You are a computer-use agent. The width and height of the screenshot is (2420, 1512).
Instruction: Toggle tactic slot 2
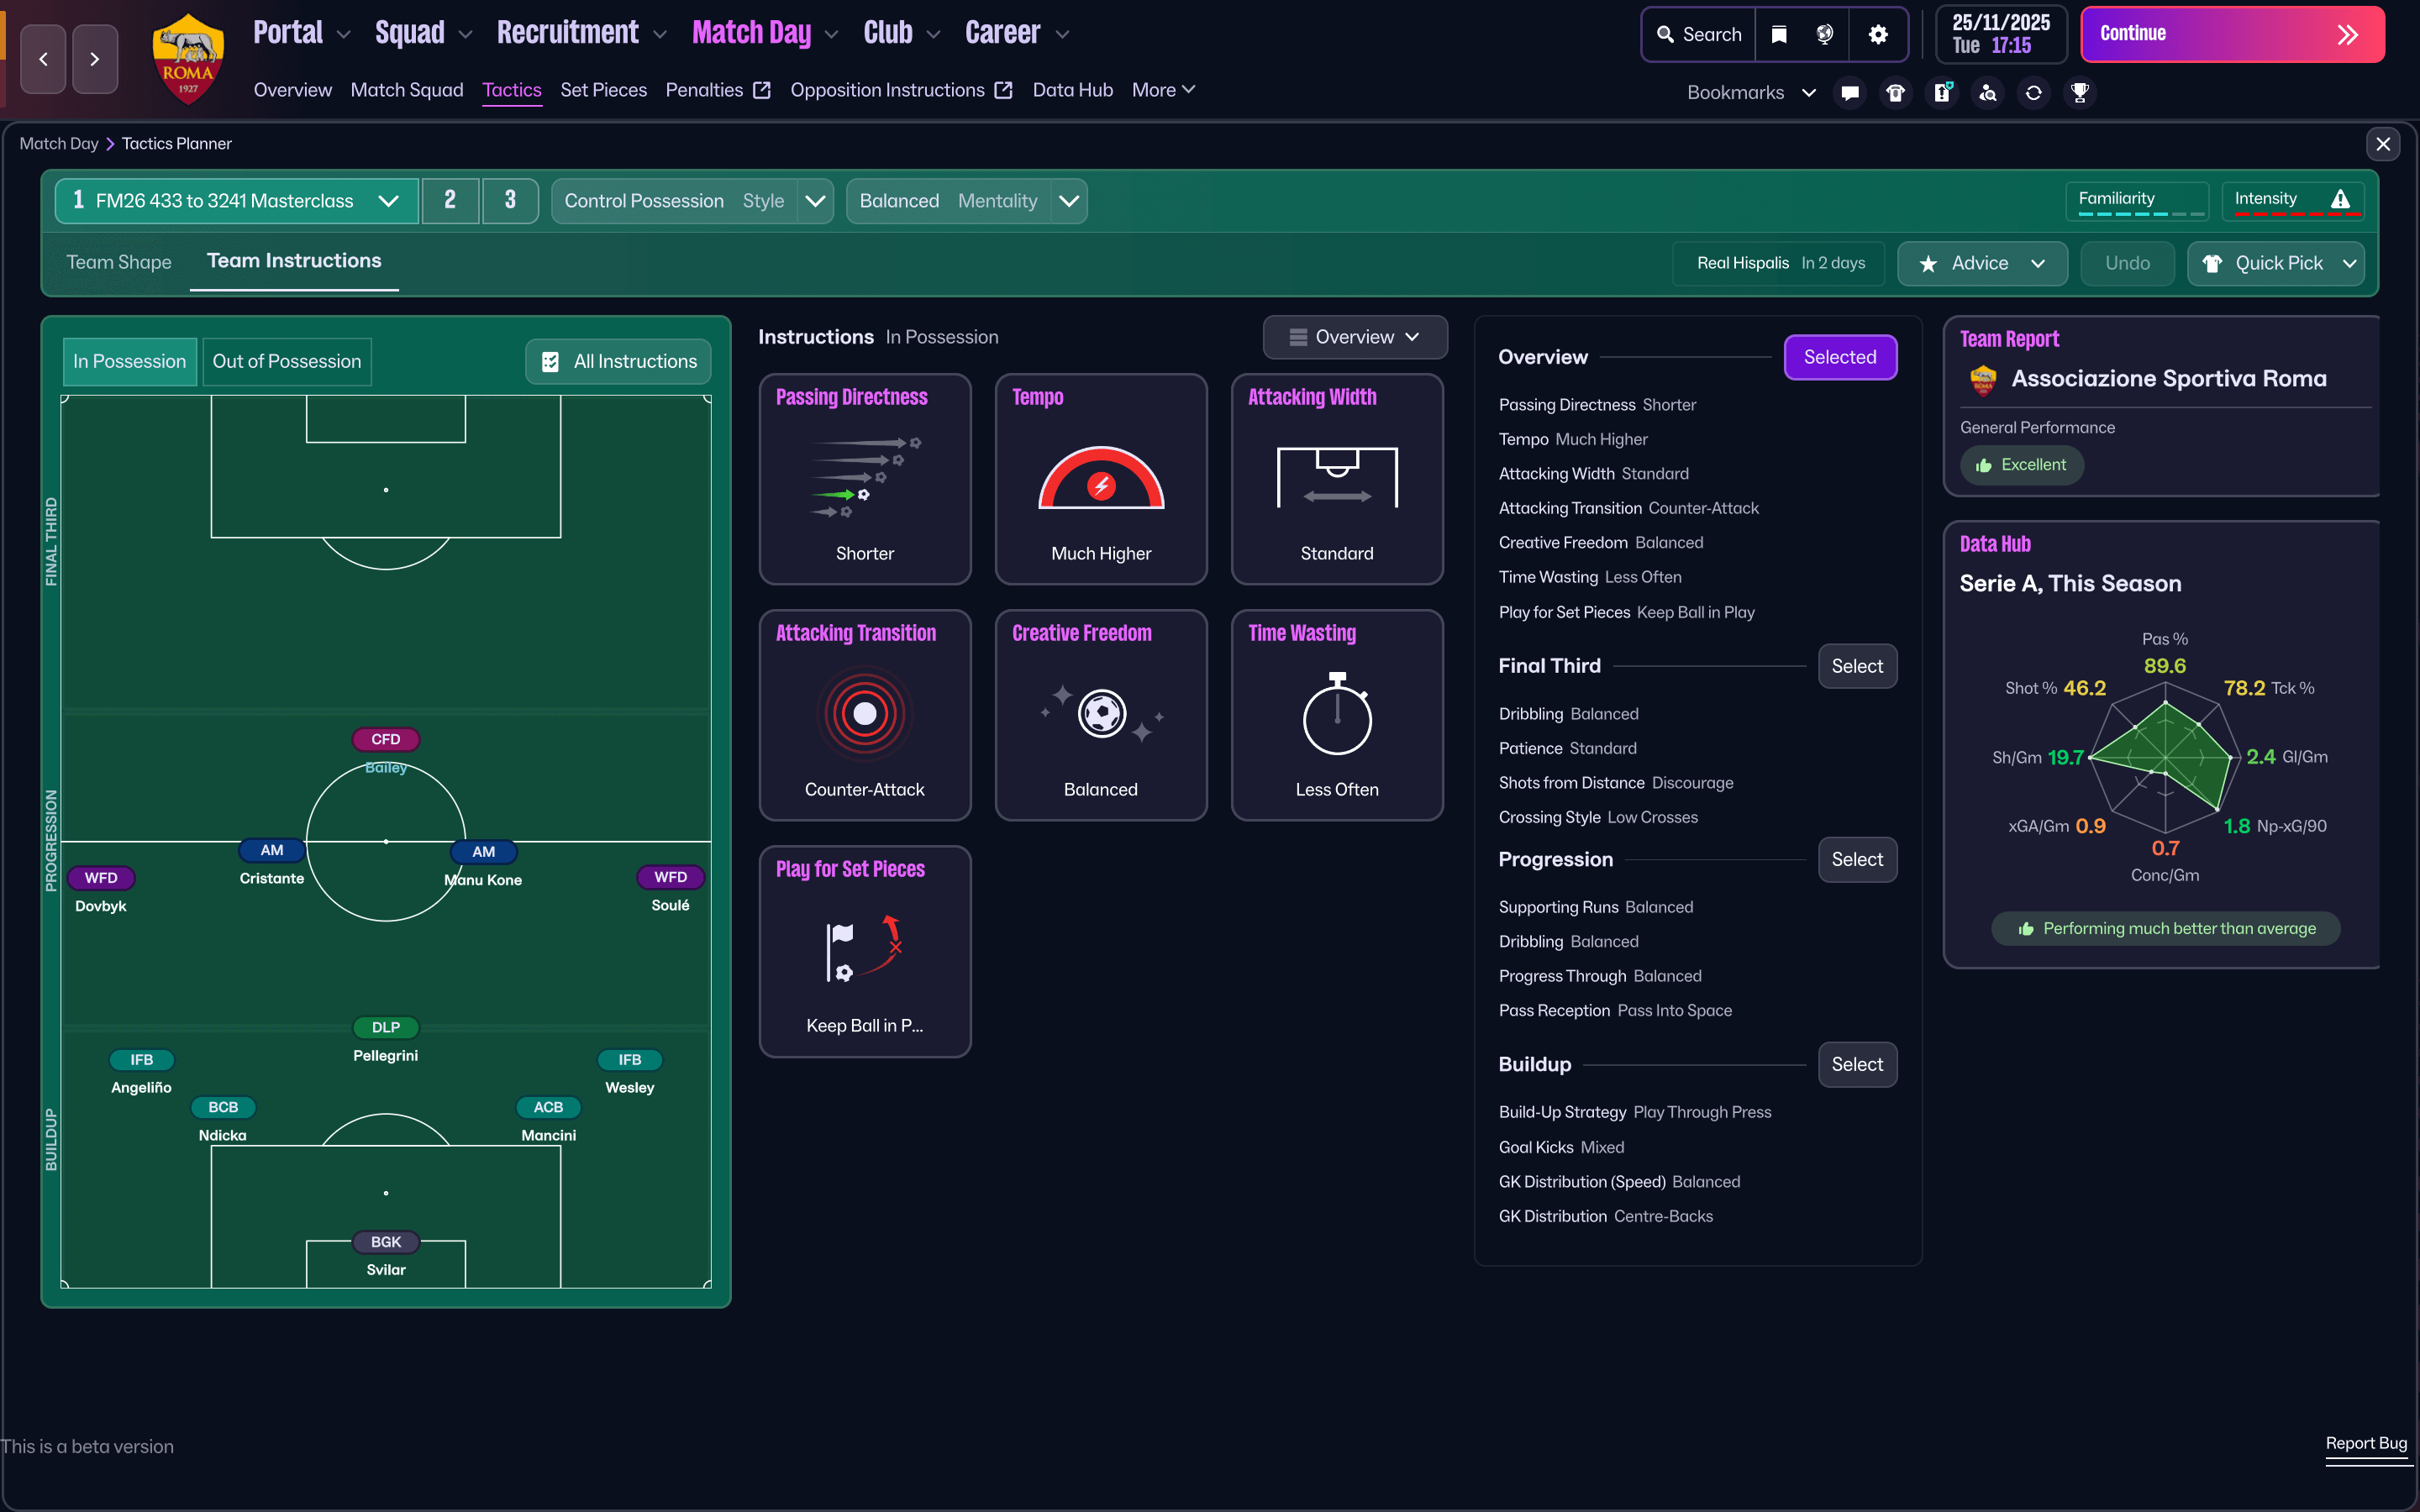(x=451, y=200)
